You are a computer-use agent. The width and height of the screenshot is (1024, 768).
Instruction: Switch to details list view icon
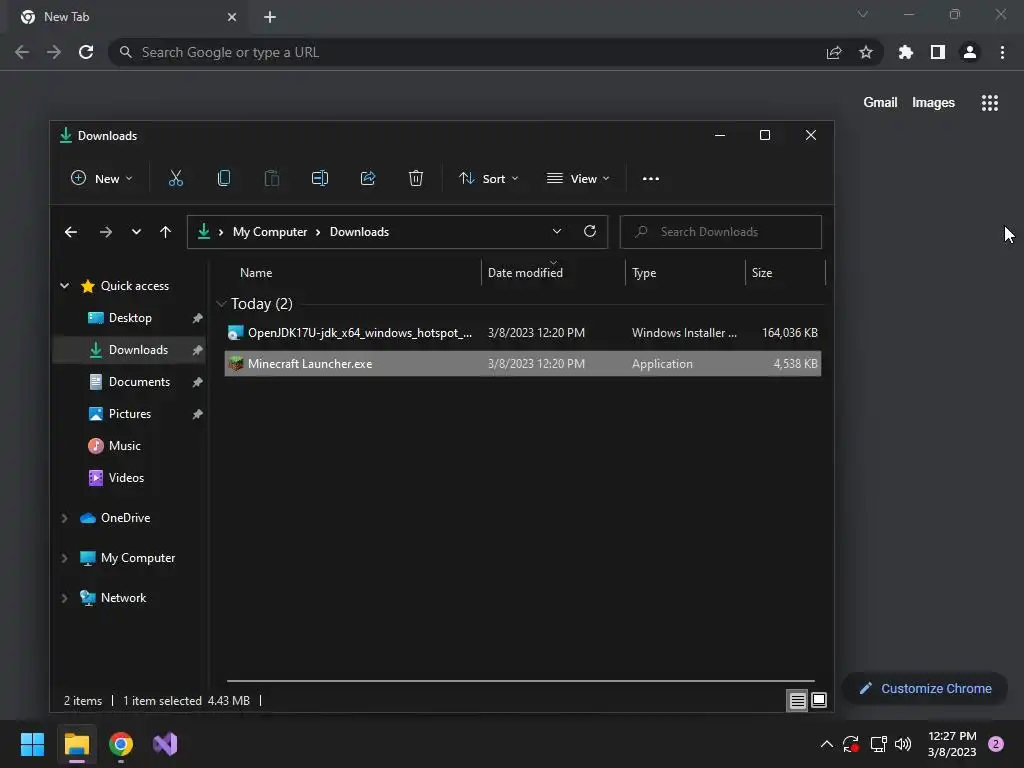click(797, 701)
